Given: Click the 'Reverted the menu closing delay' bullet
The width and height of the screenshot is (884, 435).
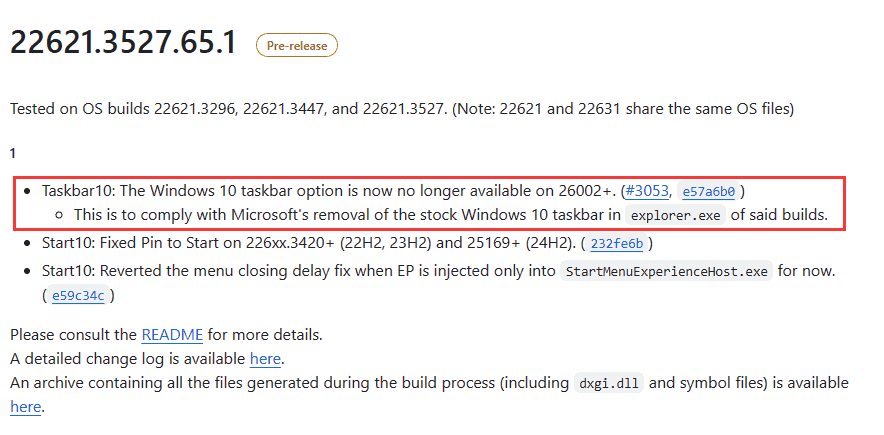Looking at the screenshot, I should click(300, 270).
